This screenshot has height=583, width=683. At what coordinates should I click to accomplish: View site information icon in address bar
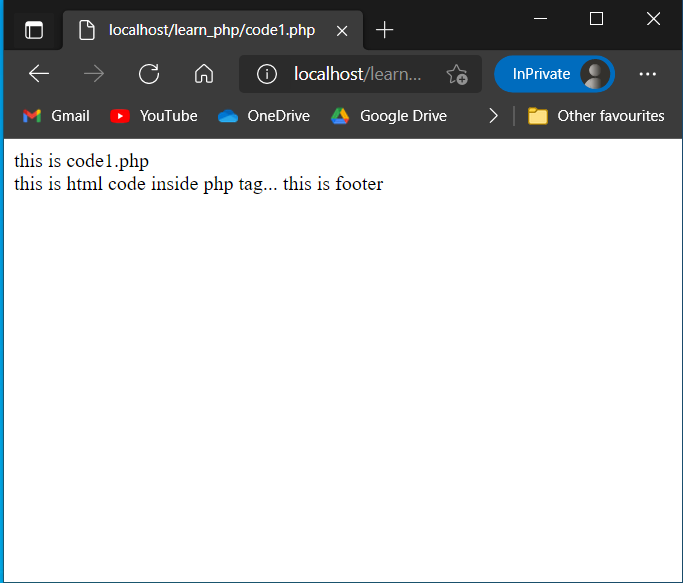pyautogui.click(x=267, y=74)
